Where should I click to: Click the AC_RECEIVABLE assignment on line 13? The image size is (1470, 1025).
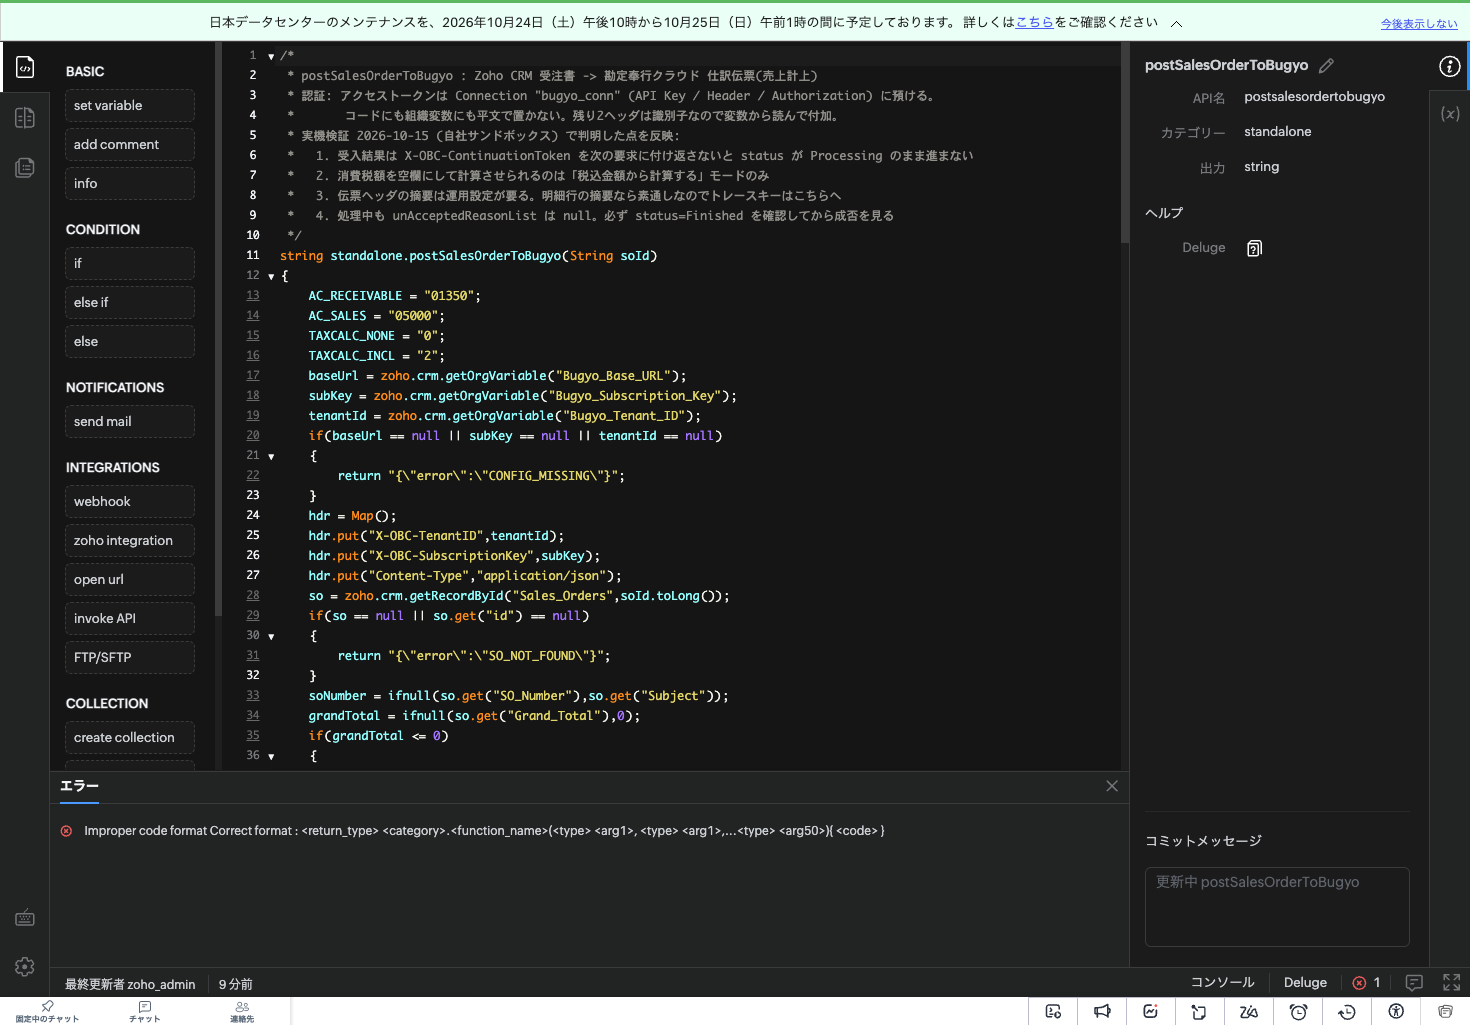[394, 296]
